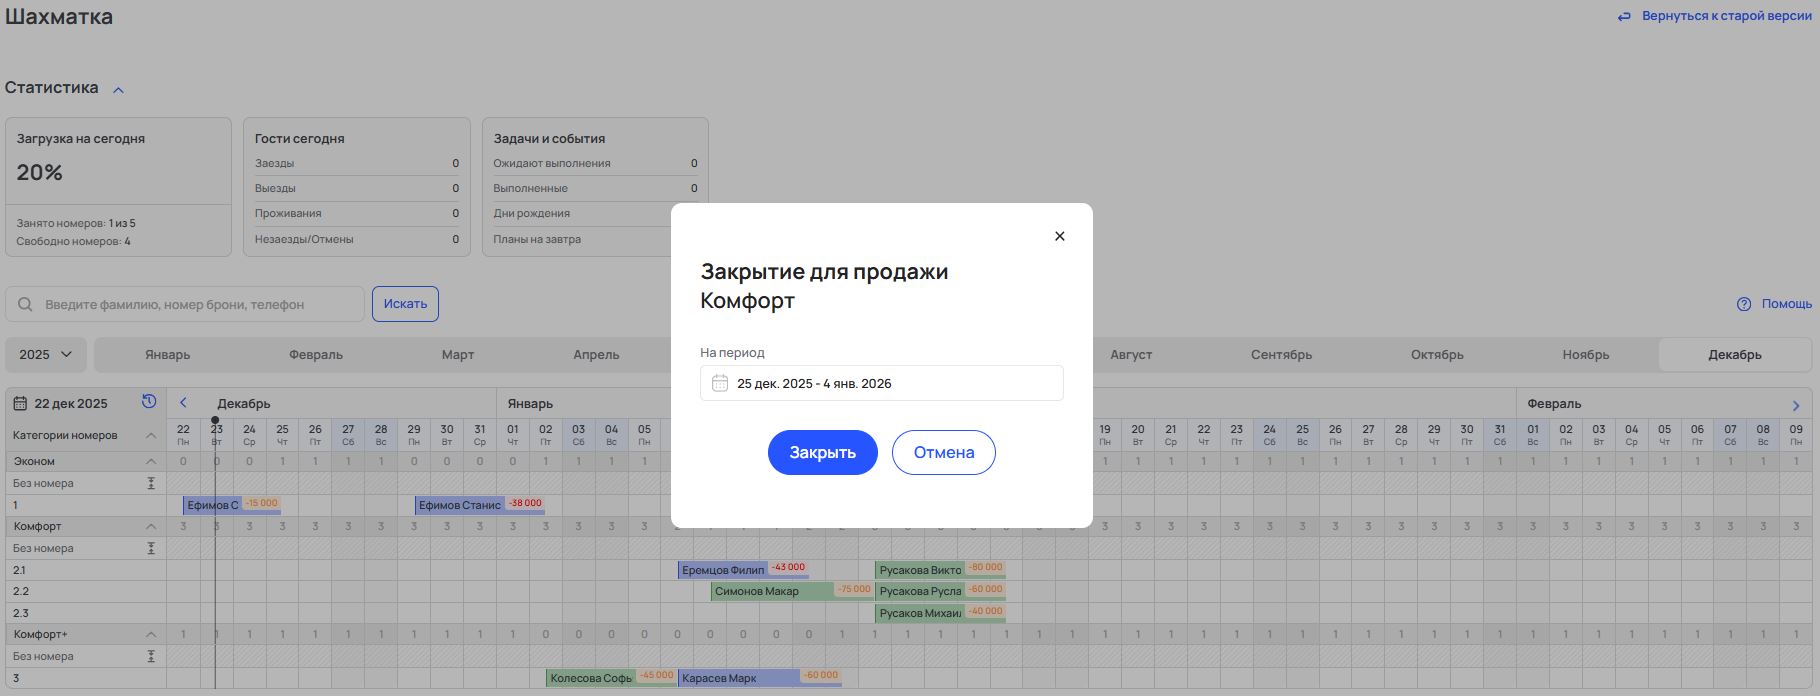Click the search magnifier icon
Screen dimensions: 1820x696
tap(26, 304)
